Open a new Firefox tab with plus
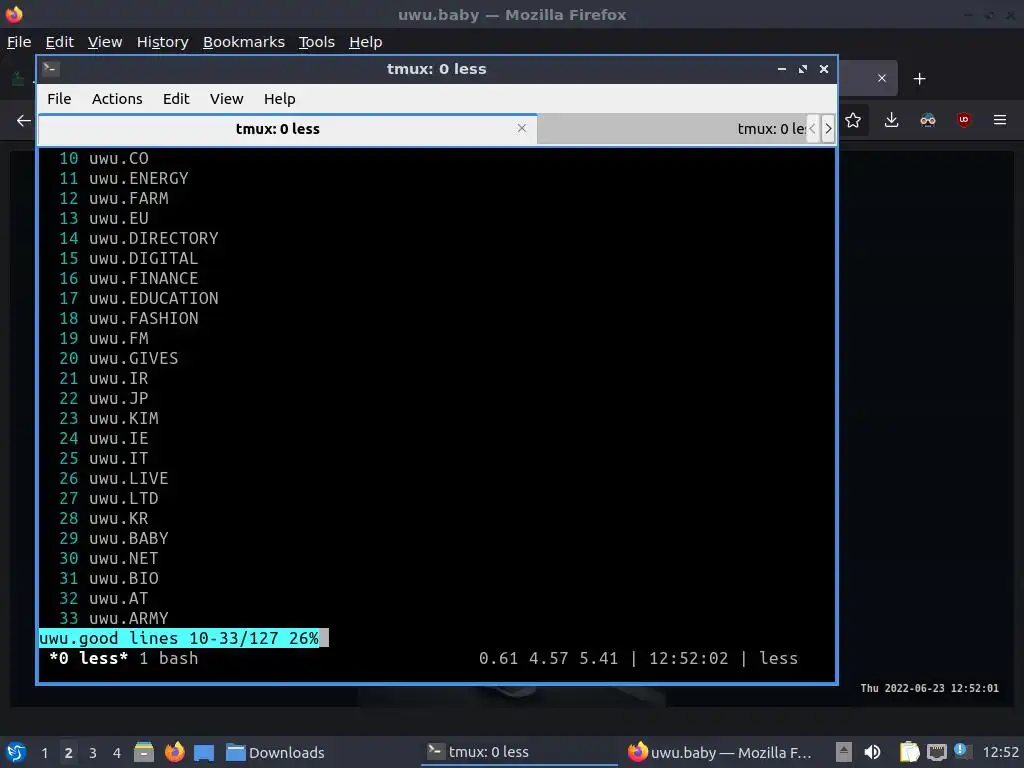Screen dimensions: 1024x768 coord(920,79)
